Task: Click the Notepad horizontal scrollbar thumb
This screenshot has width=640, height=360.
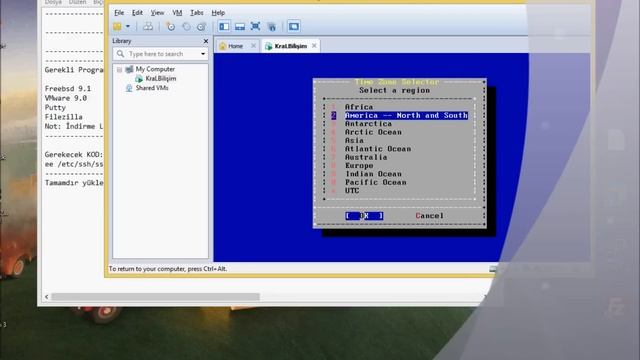Action: coord(155,297)
